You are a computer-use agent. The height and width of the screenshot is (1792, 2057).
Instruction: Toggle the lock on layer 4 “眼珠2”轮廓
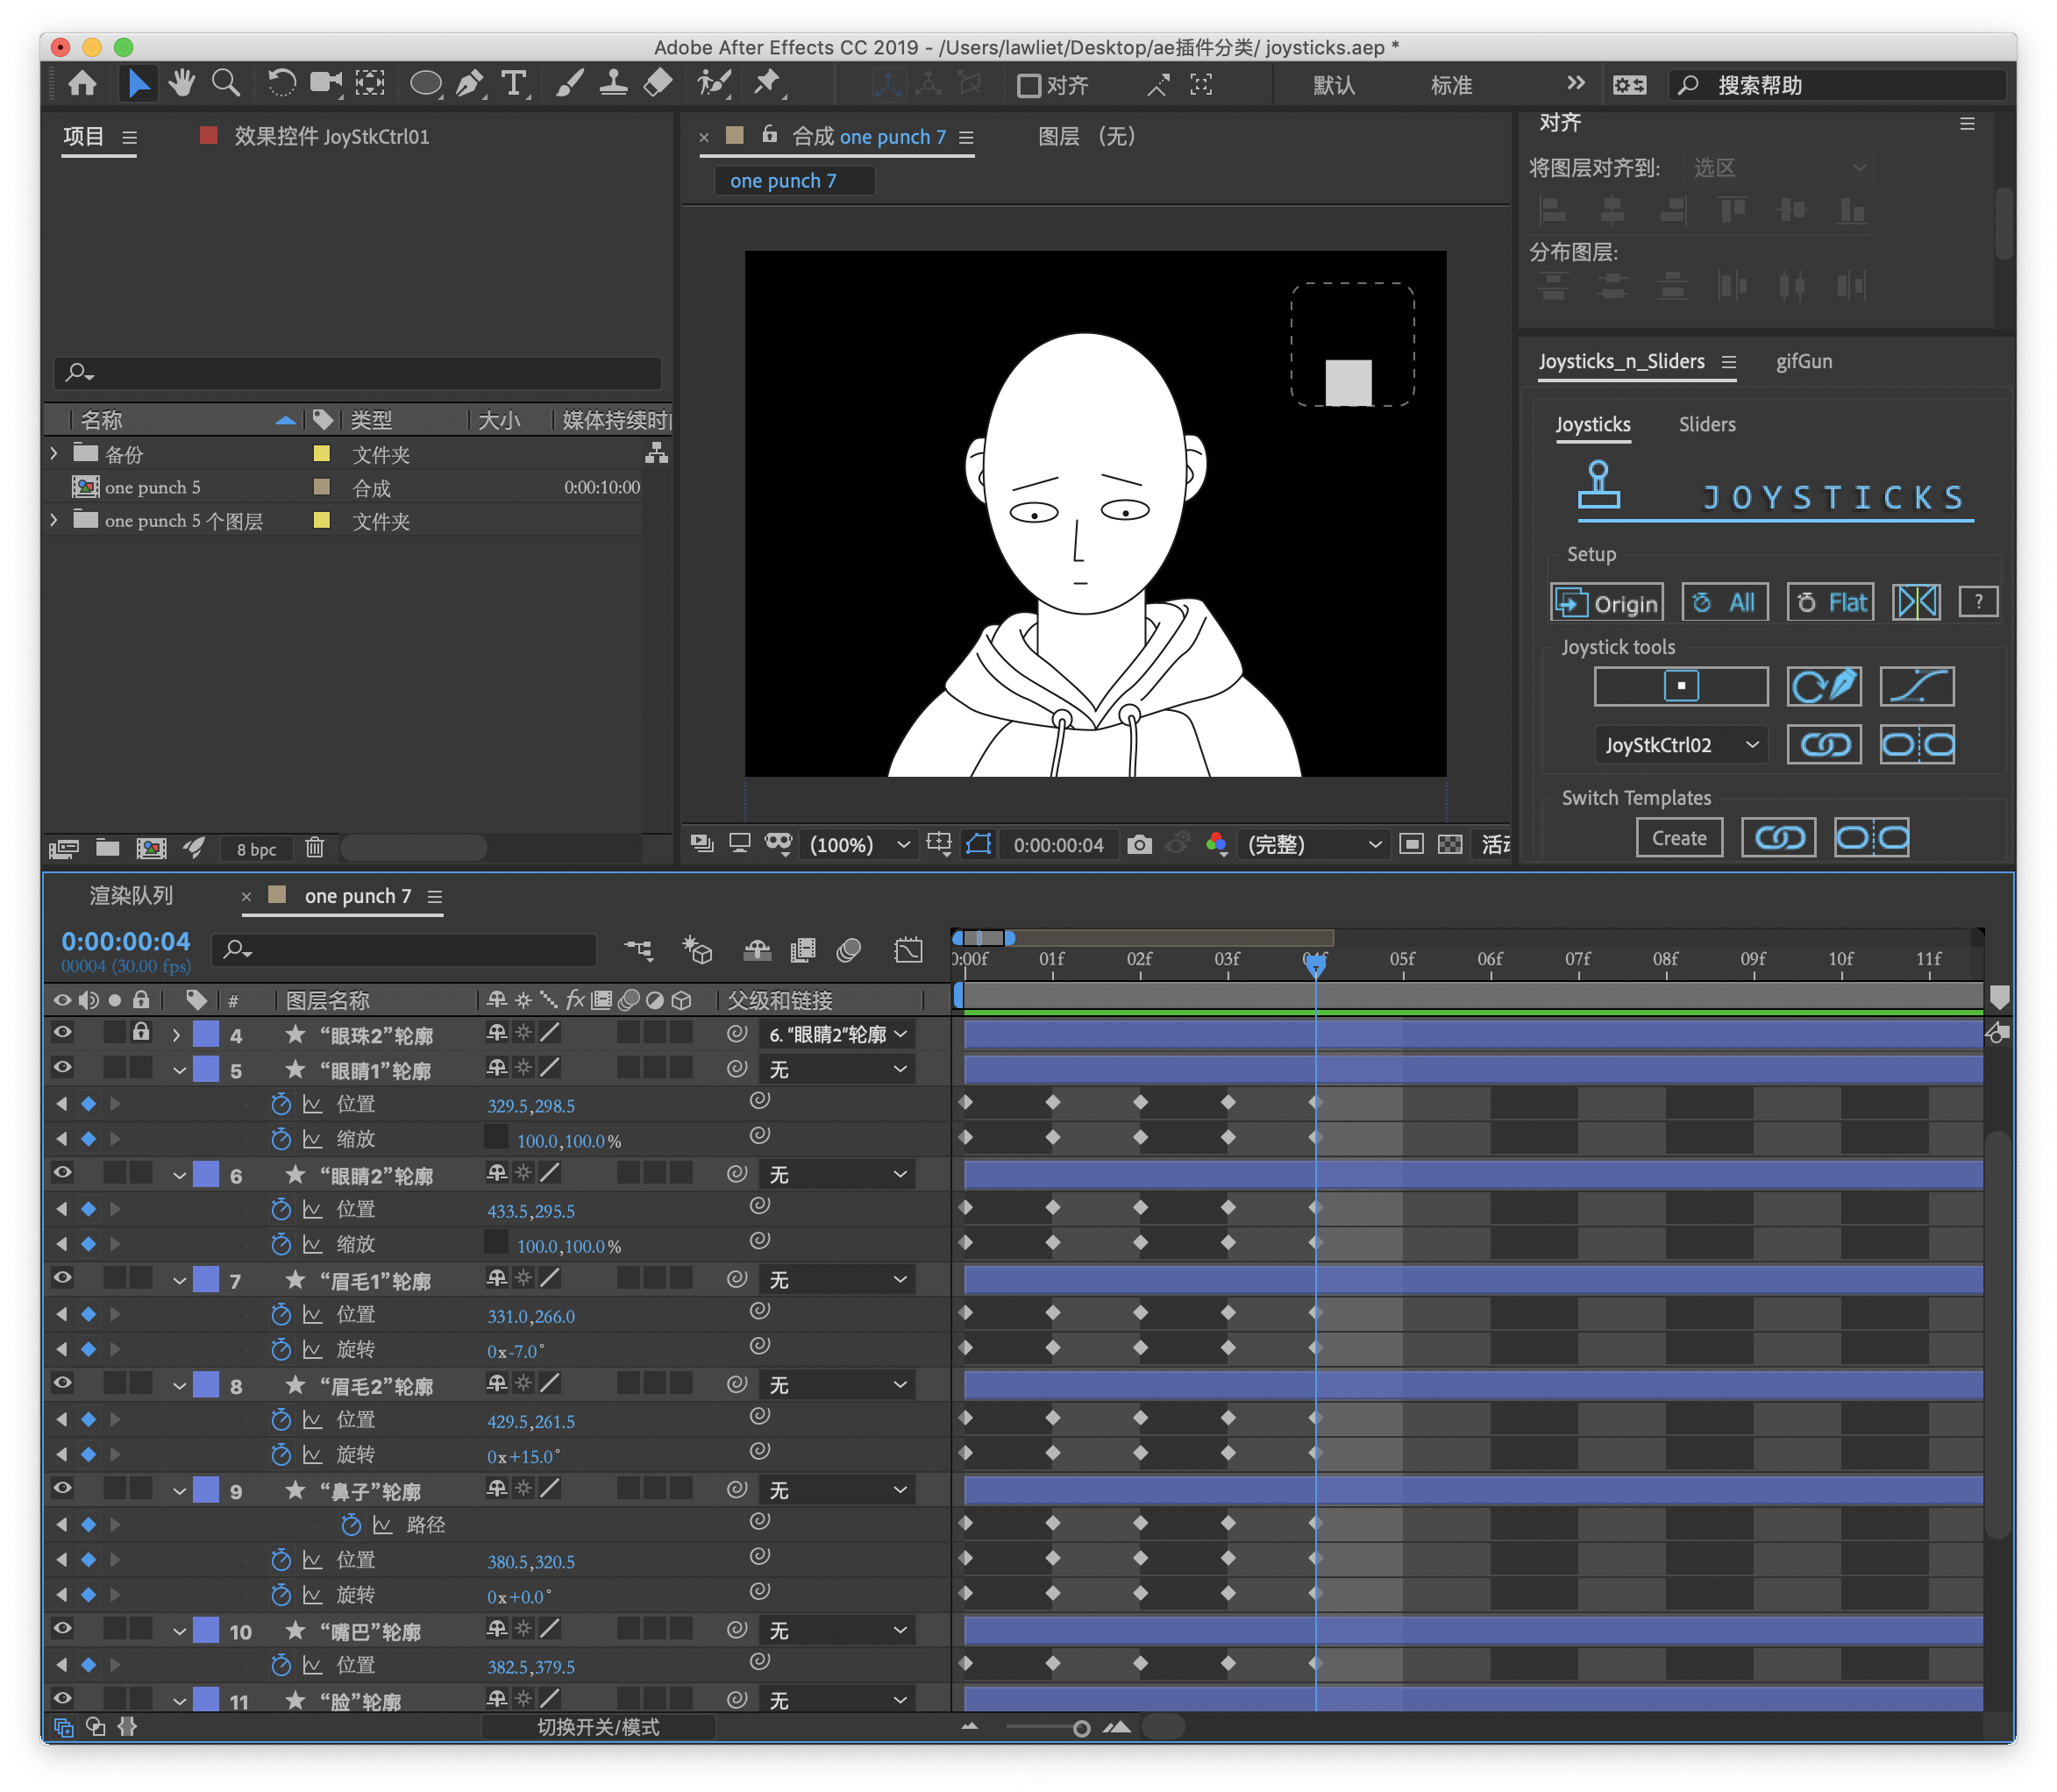point(141,1032)
